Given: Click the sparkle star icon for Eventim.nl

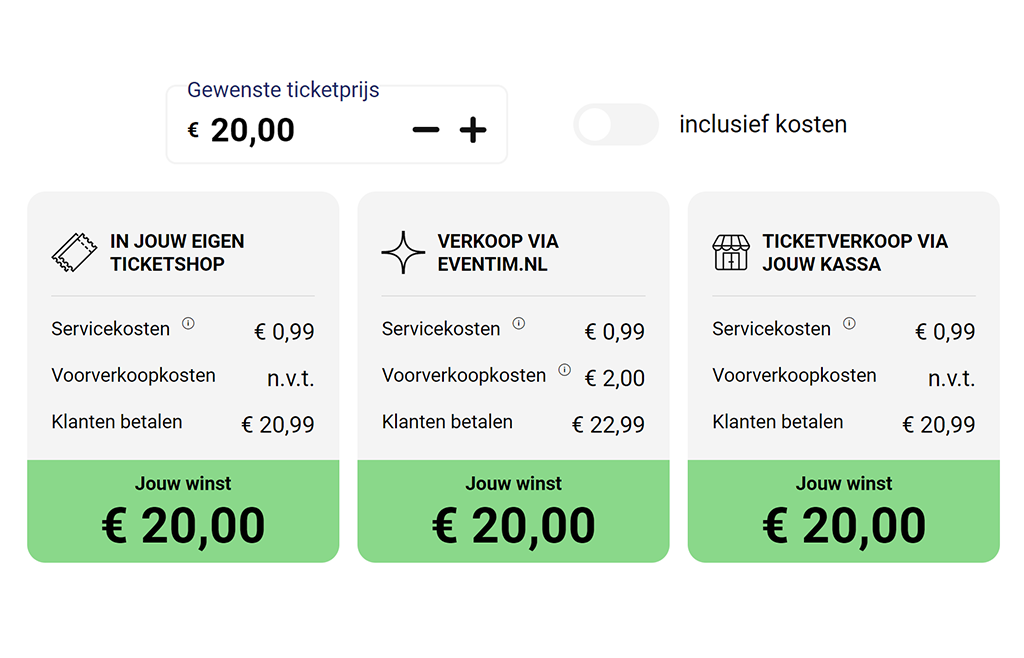Looking at the screenshot, I should [403, 252].
